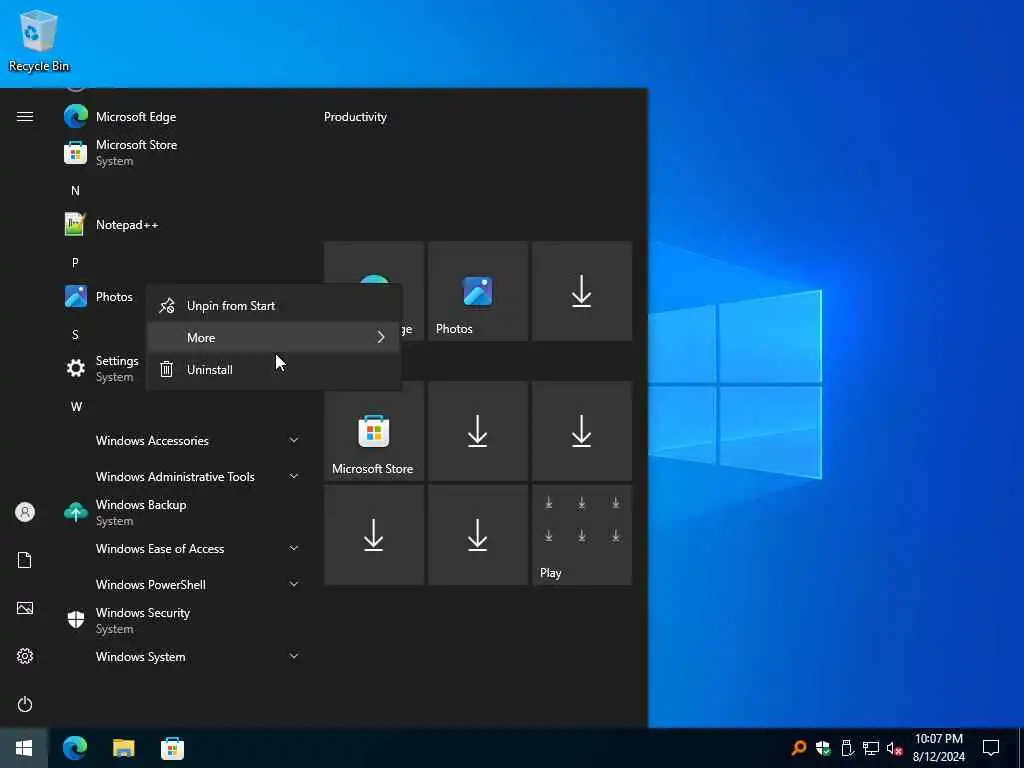Expand the Windows Administrative Tools folder
The width and height of the screenshot is (1024, 768).
(x=183, y=477)
